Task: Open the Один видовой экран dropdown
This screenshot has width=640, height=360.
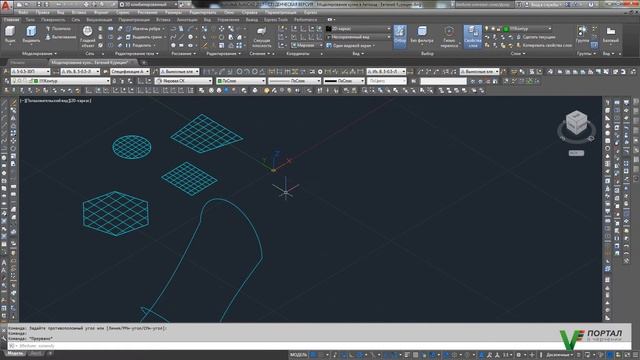Action: (351, 45)
